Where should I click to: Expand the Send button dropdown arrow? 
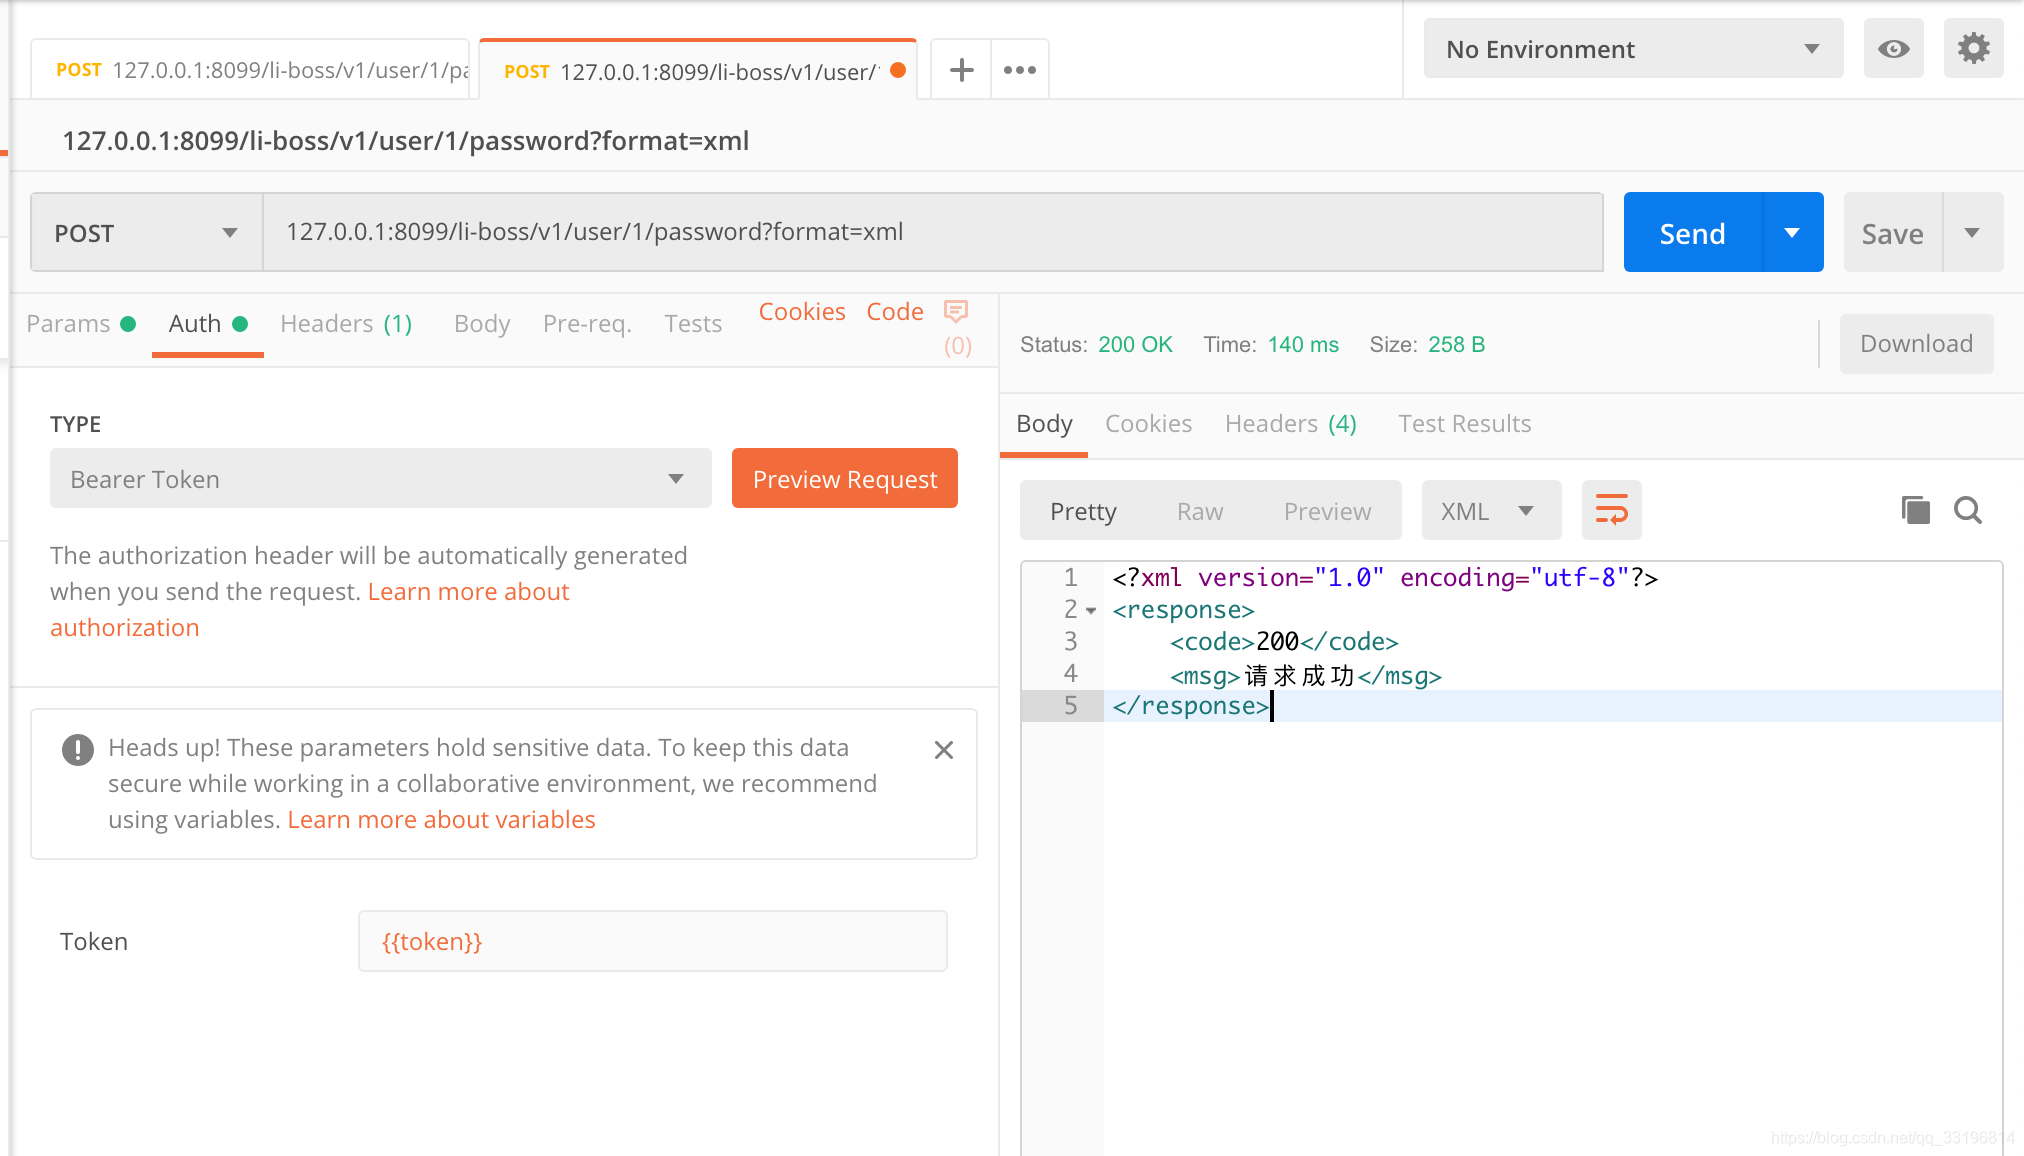(x=1795, y=231)
